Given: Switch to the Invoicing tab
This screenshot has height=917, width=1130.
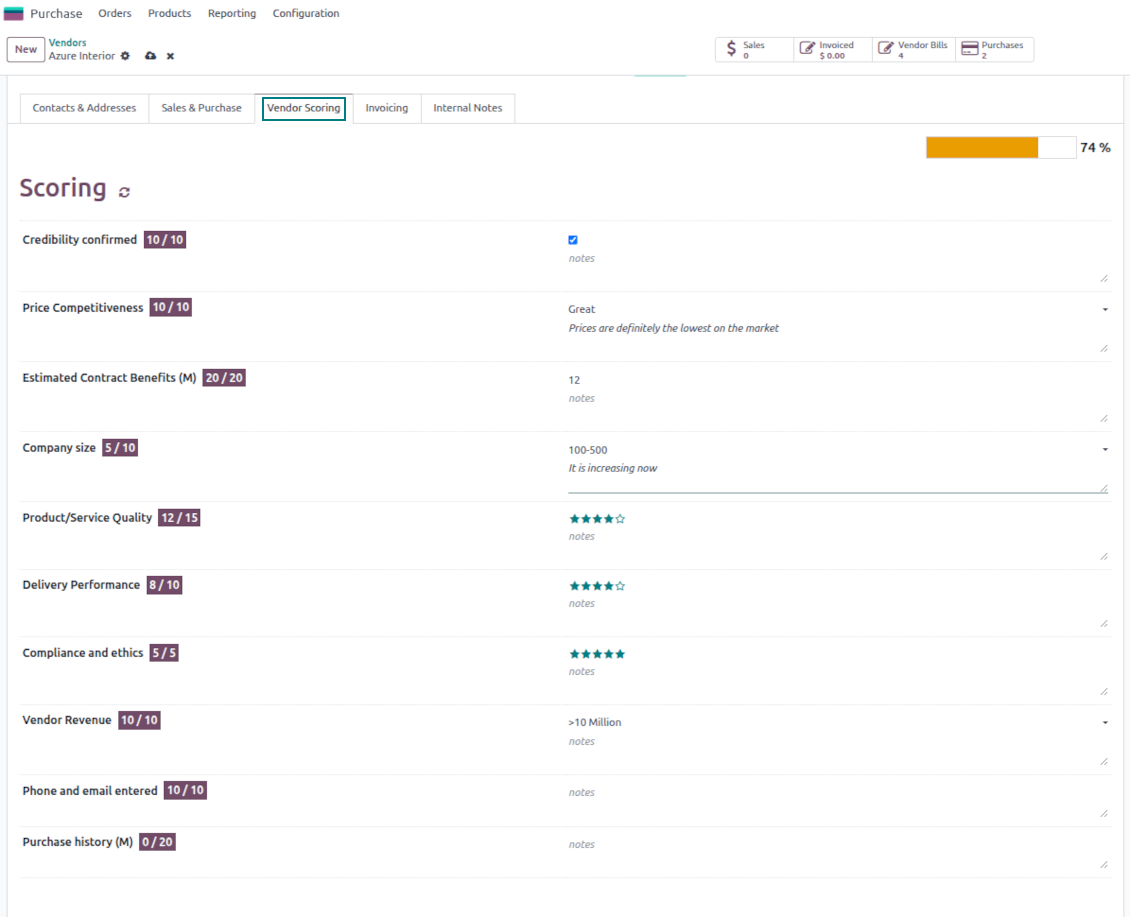Looking at the screenshot, I should [x=386, y=108].
